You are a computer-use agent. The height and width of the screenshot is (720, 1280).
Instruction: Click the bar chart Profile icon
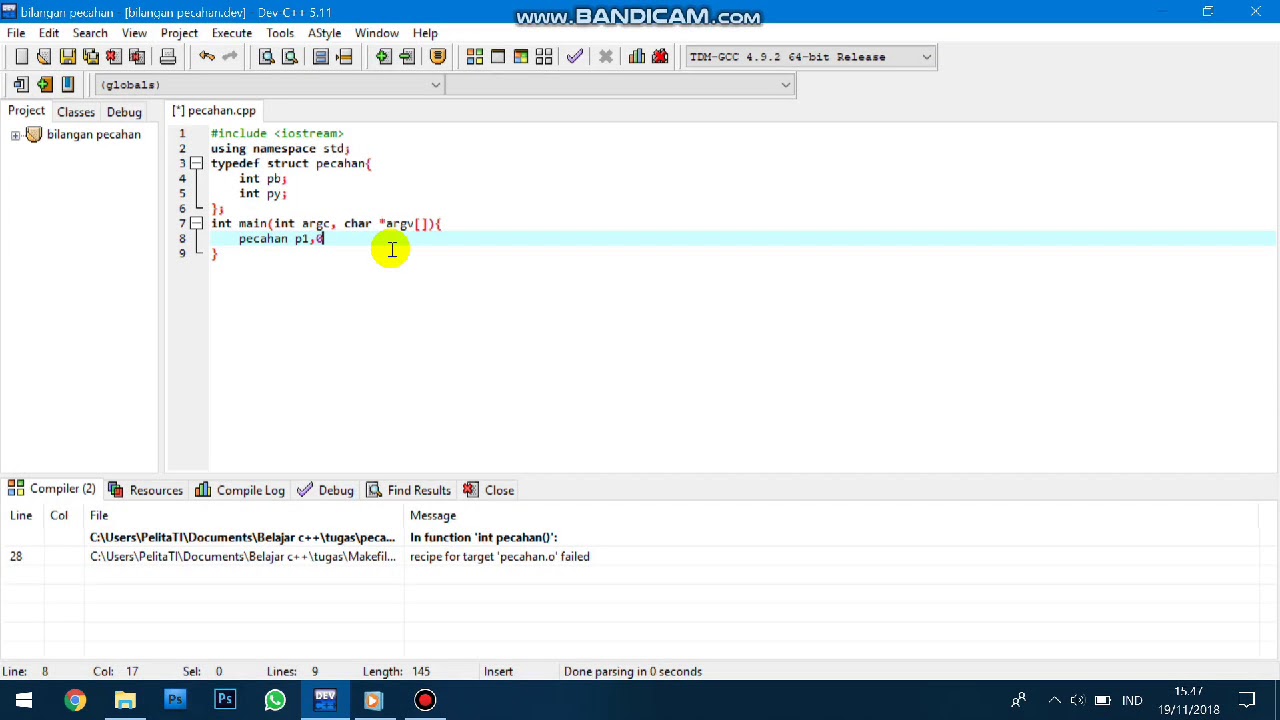pos(637,57)
